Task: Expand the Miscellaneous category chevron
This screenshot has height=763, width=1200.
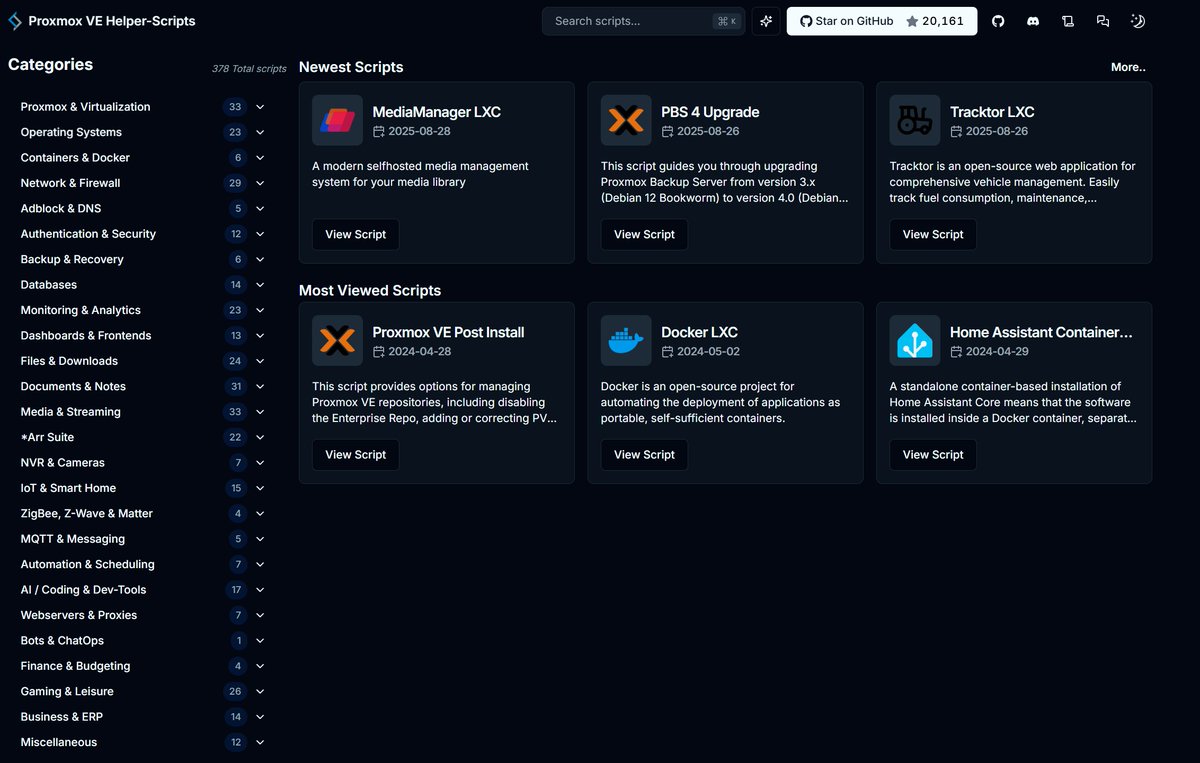Action: 260,742
